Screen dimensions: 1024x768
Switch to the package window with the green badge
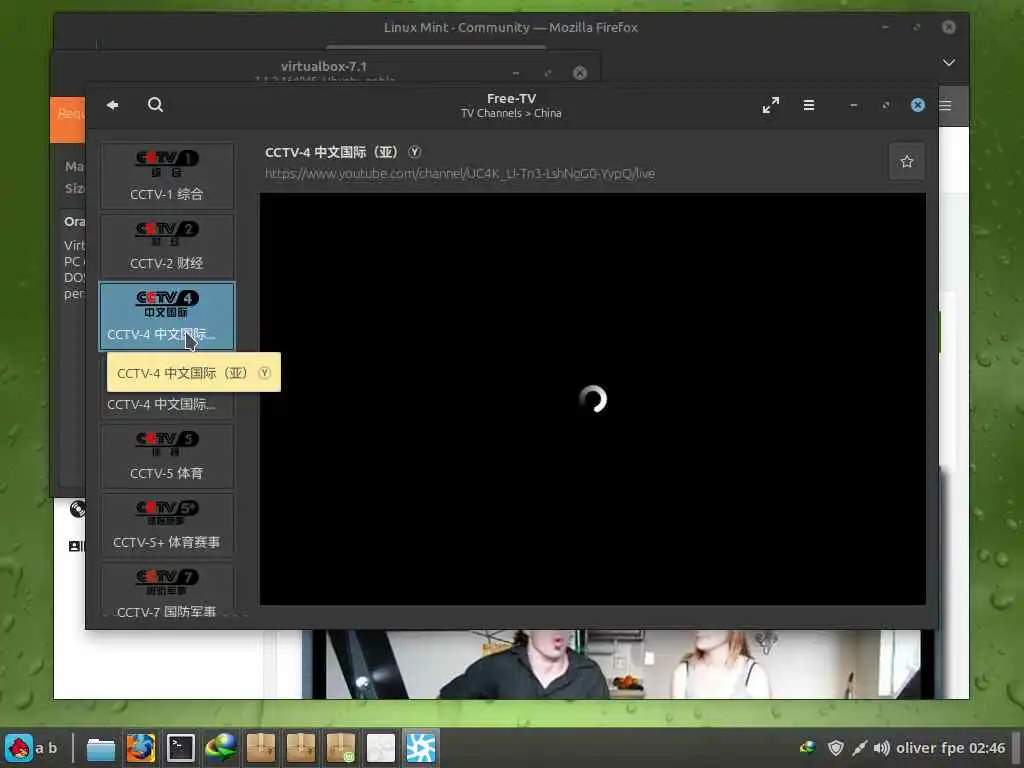pyautogui.click(x=340, y=748)
